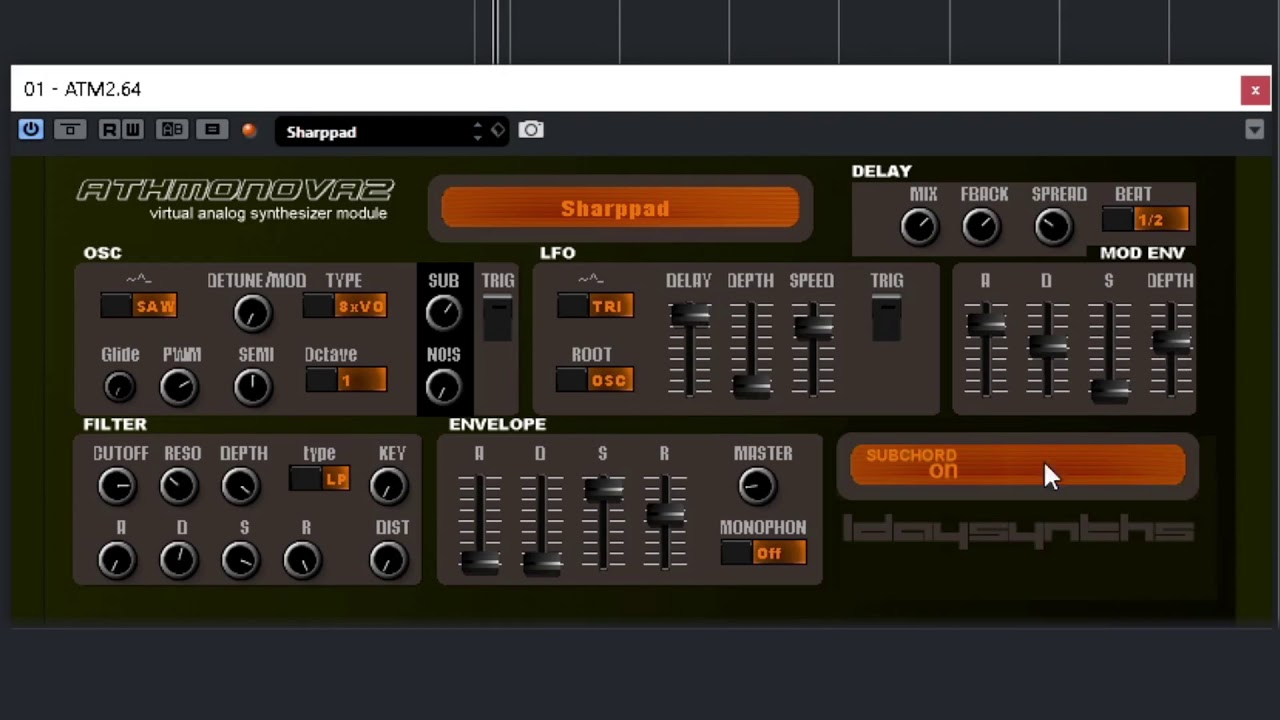This screenshot has height=720, width=1280.
Task: Move the LFO DELAY slider
Action: [689, 317]
